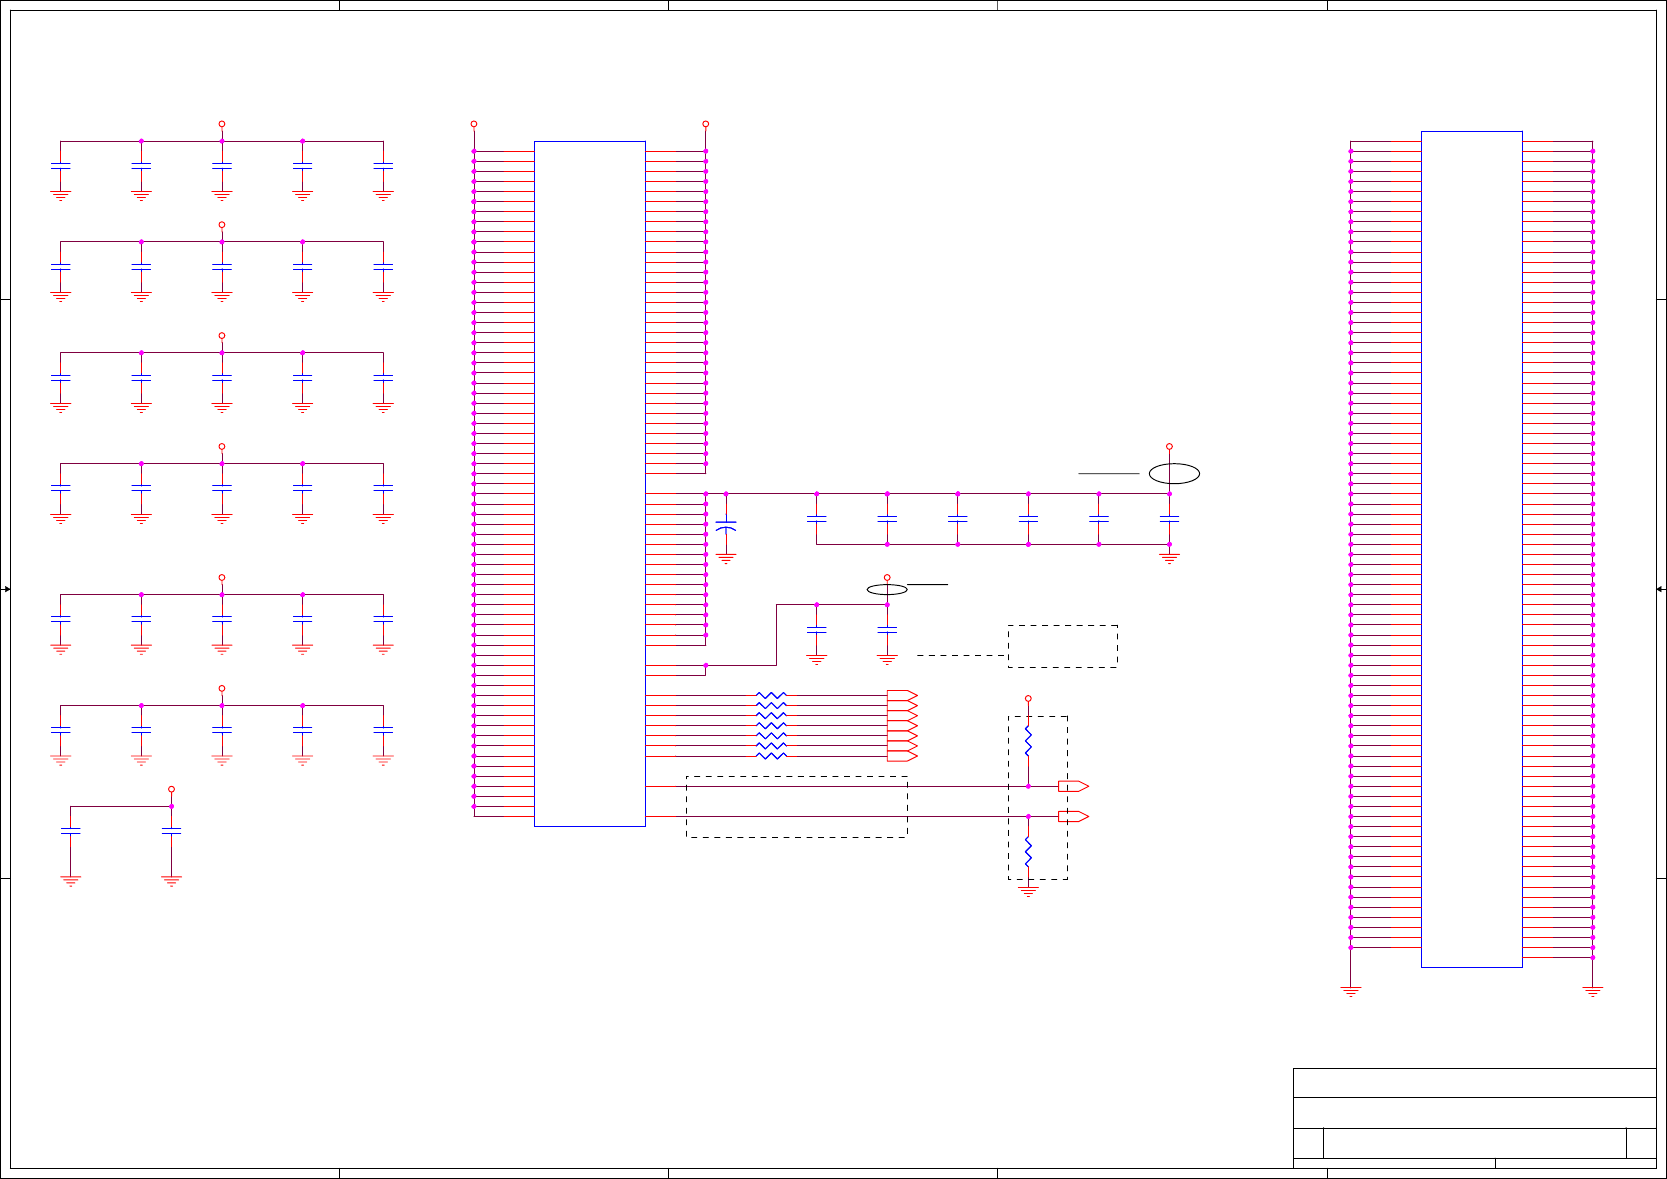1667x1179 pixels.
Task: Click power circle of the bottom-left two-capacitor group
Action: (171, 789)
